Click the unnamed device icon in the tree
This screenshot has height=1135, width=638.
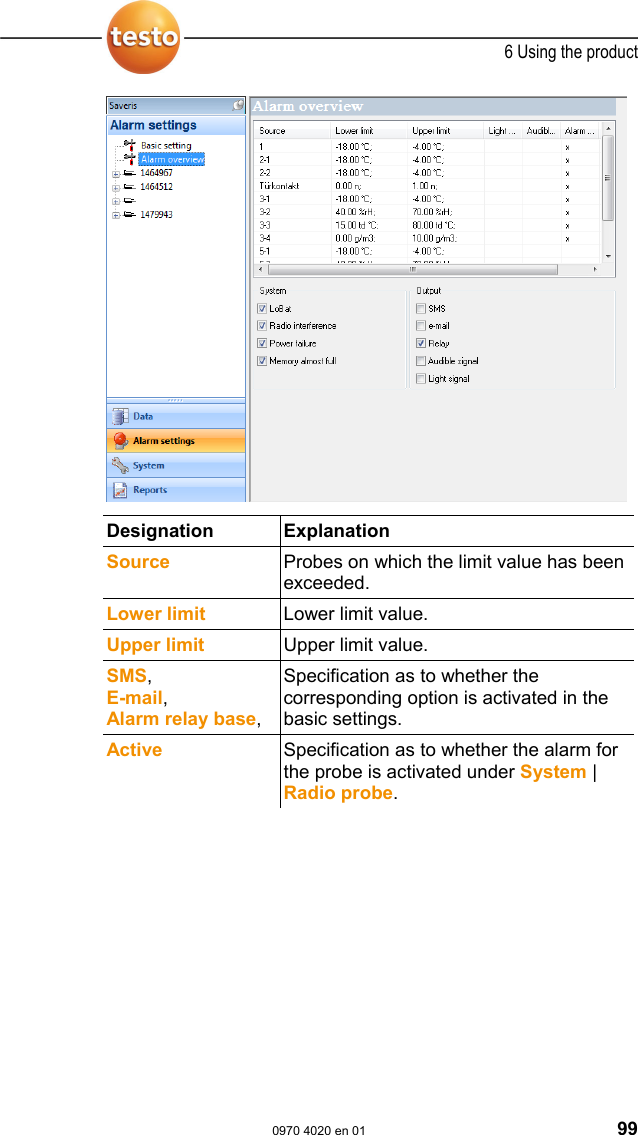[x=129, y=201]
